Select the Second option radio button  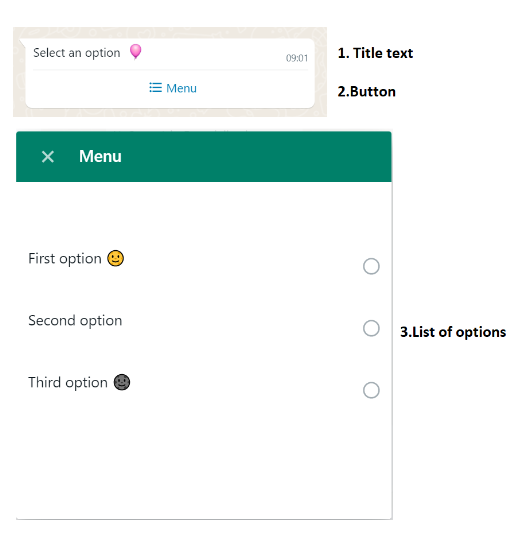[x=371, y=328]
